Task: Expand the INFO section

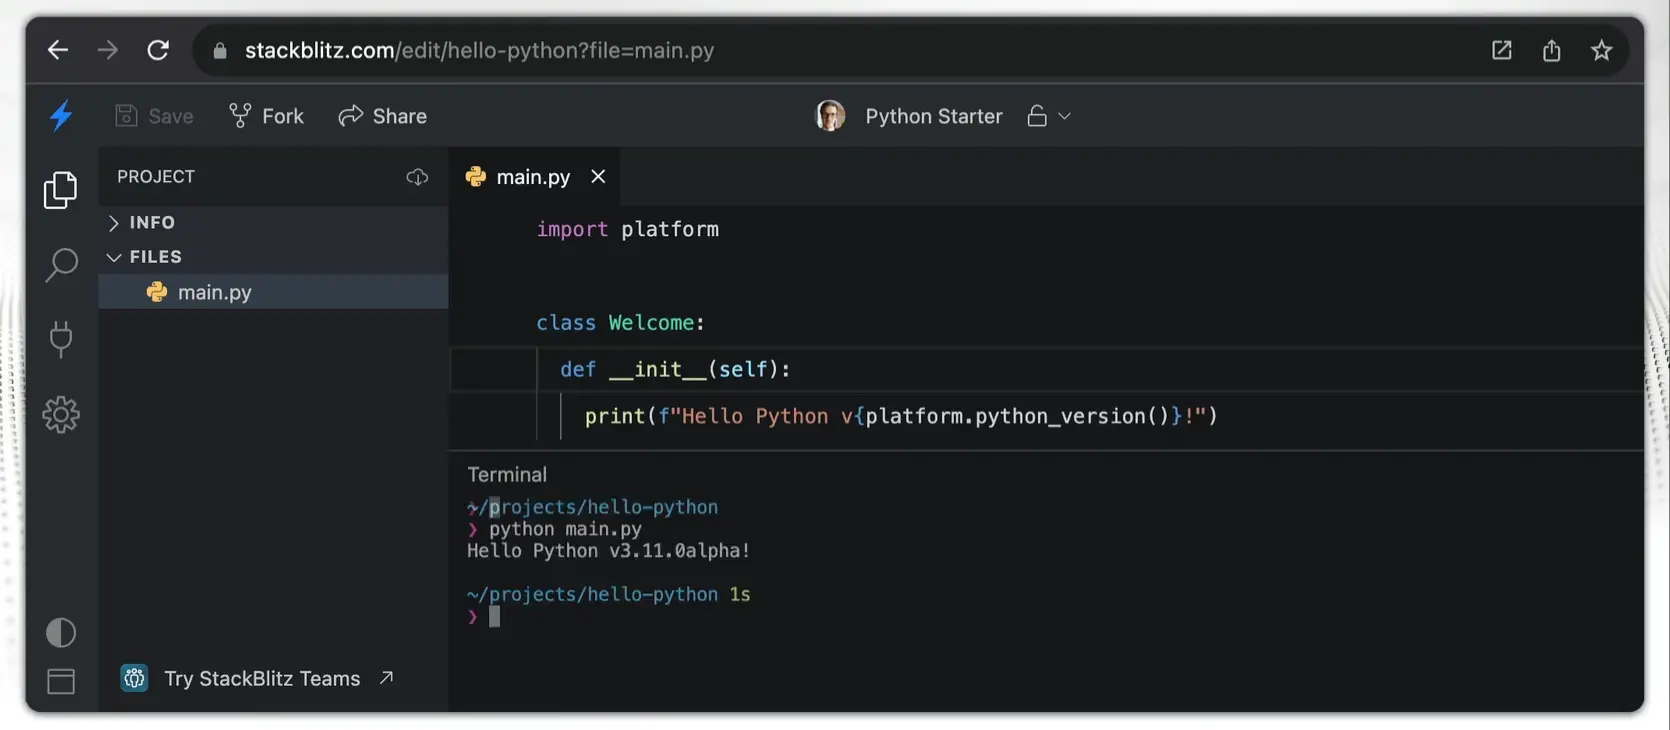Action: coord(151,222)
